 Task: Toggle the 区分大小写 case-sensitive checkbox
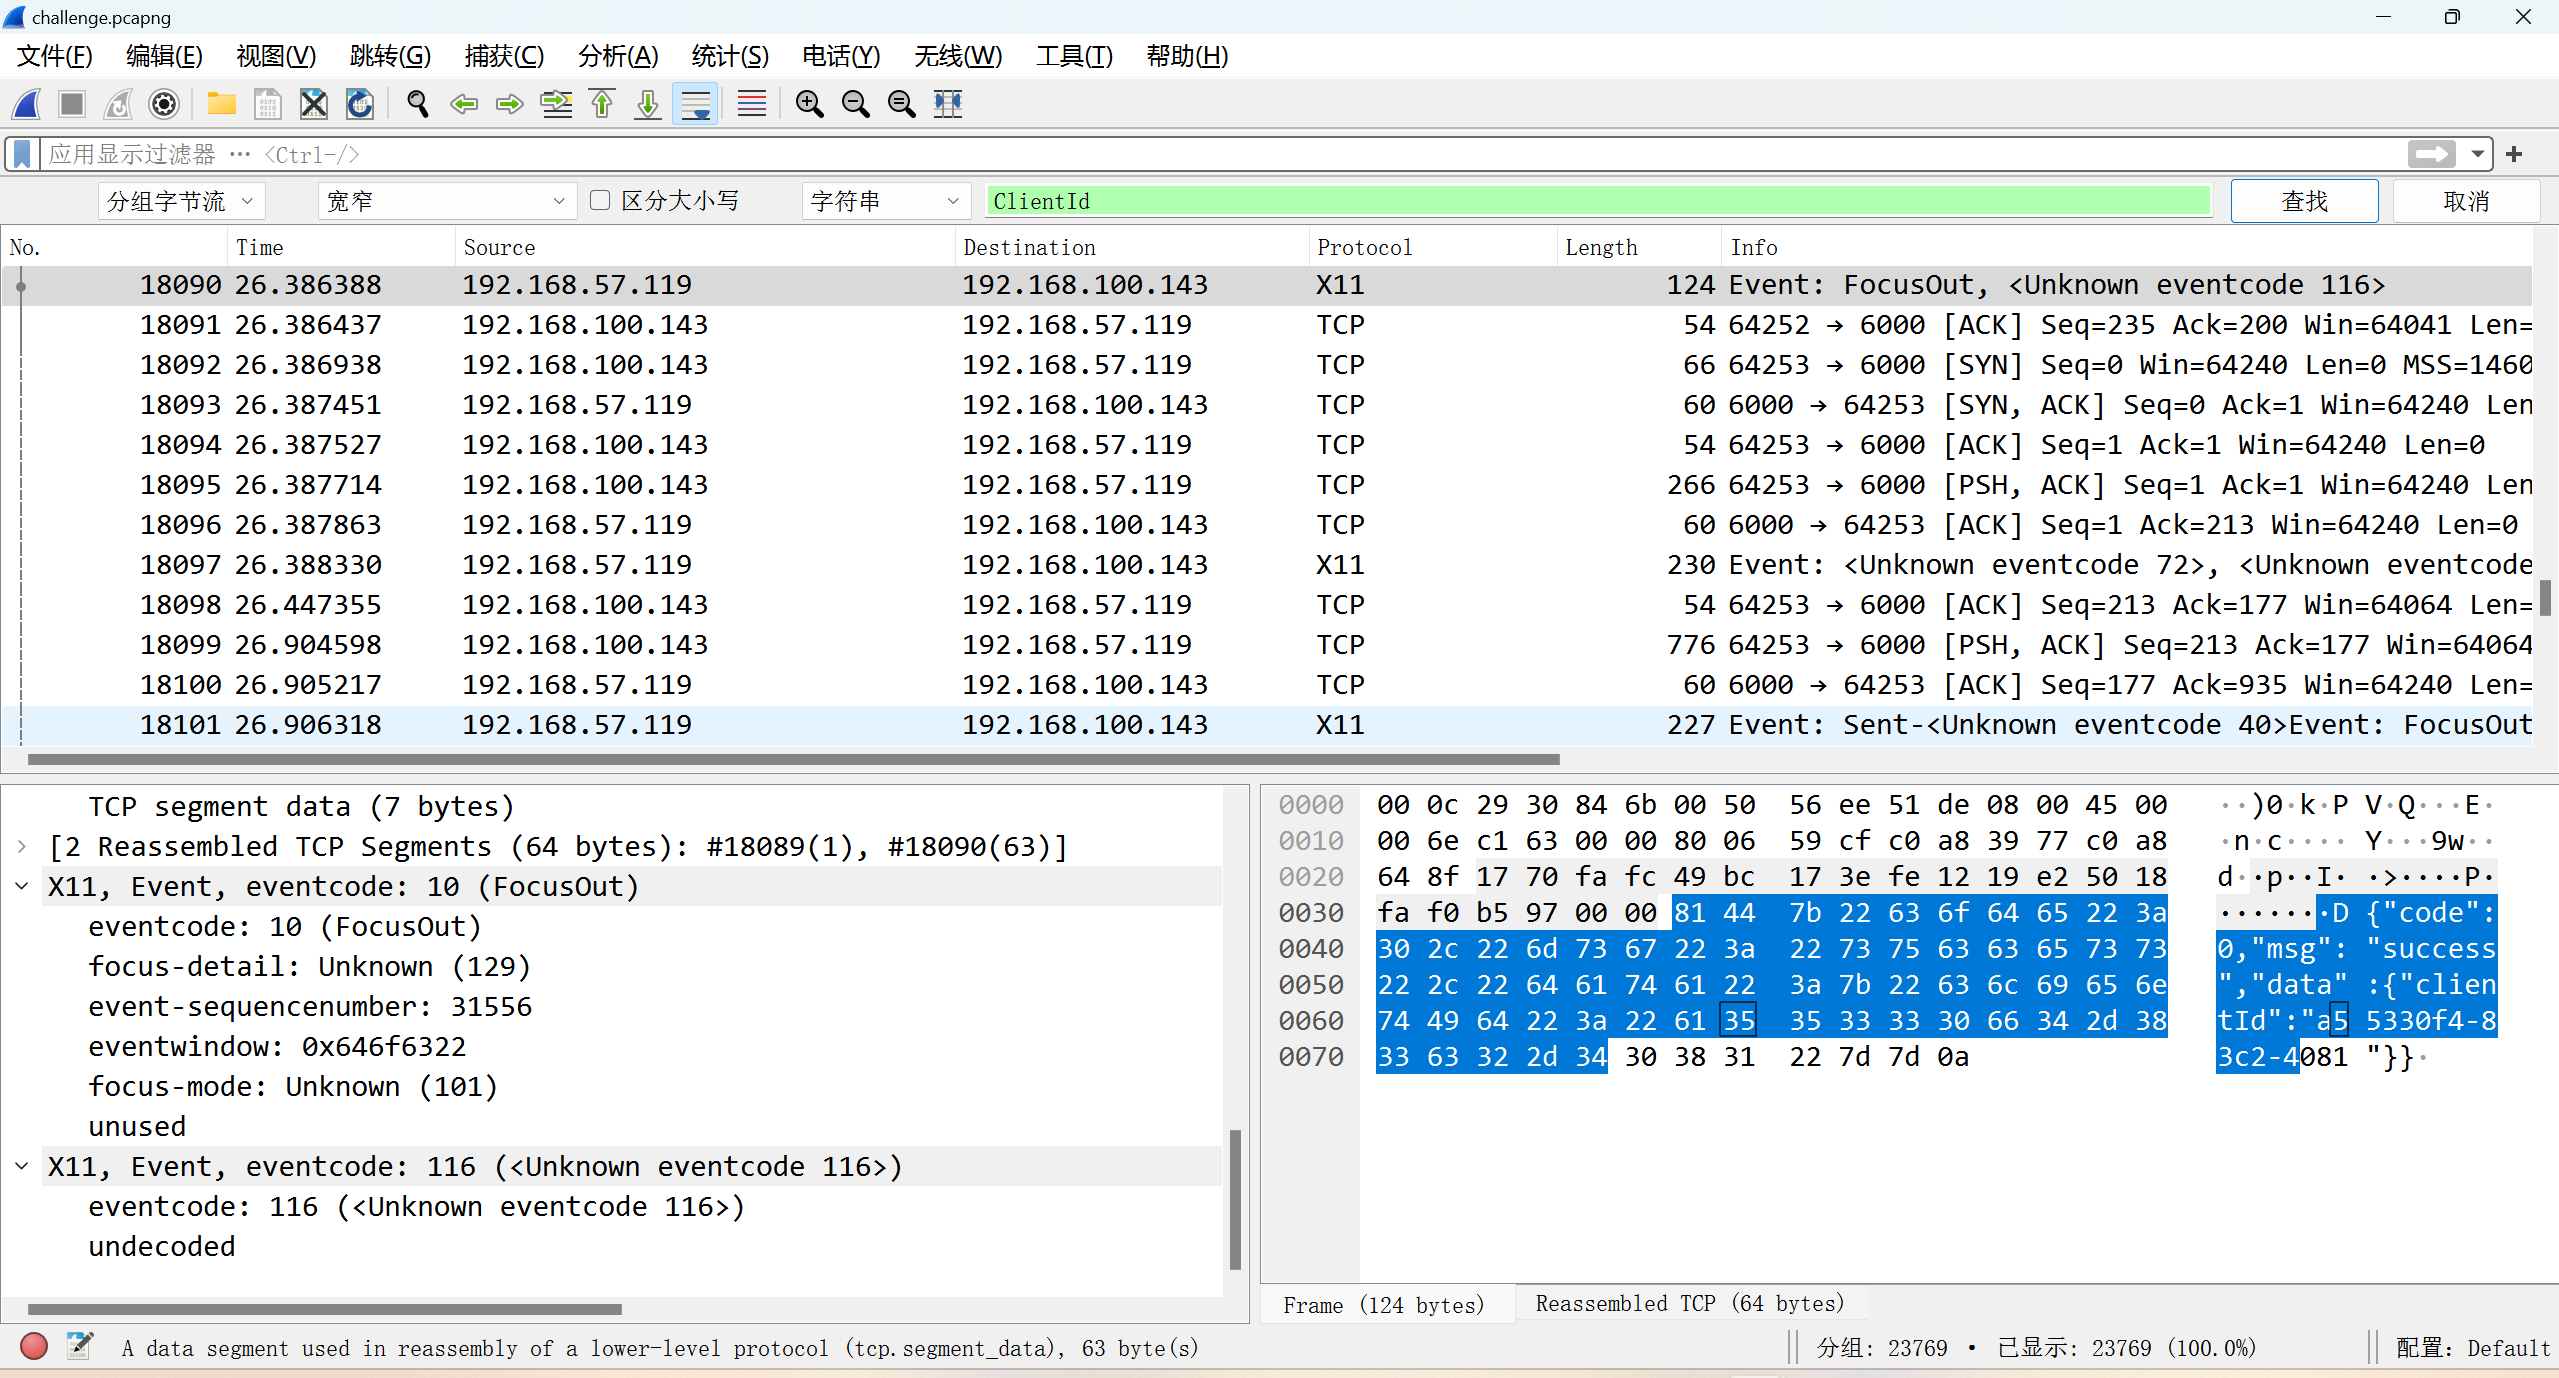[600, 200]
